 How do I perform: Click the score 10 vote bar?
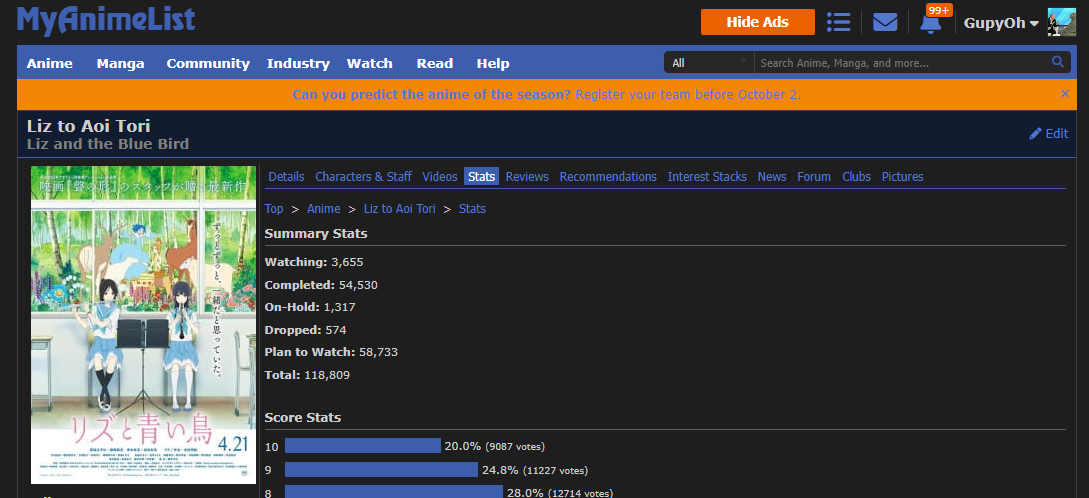(362, 446)
